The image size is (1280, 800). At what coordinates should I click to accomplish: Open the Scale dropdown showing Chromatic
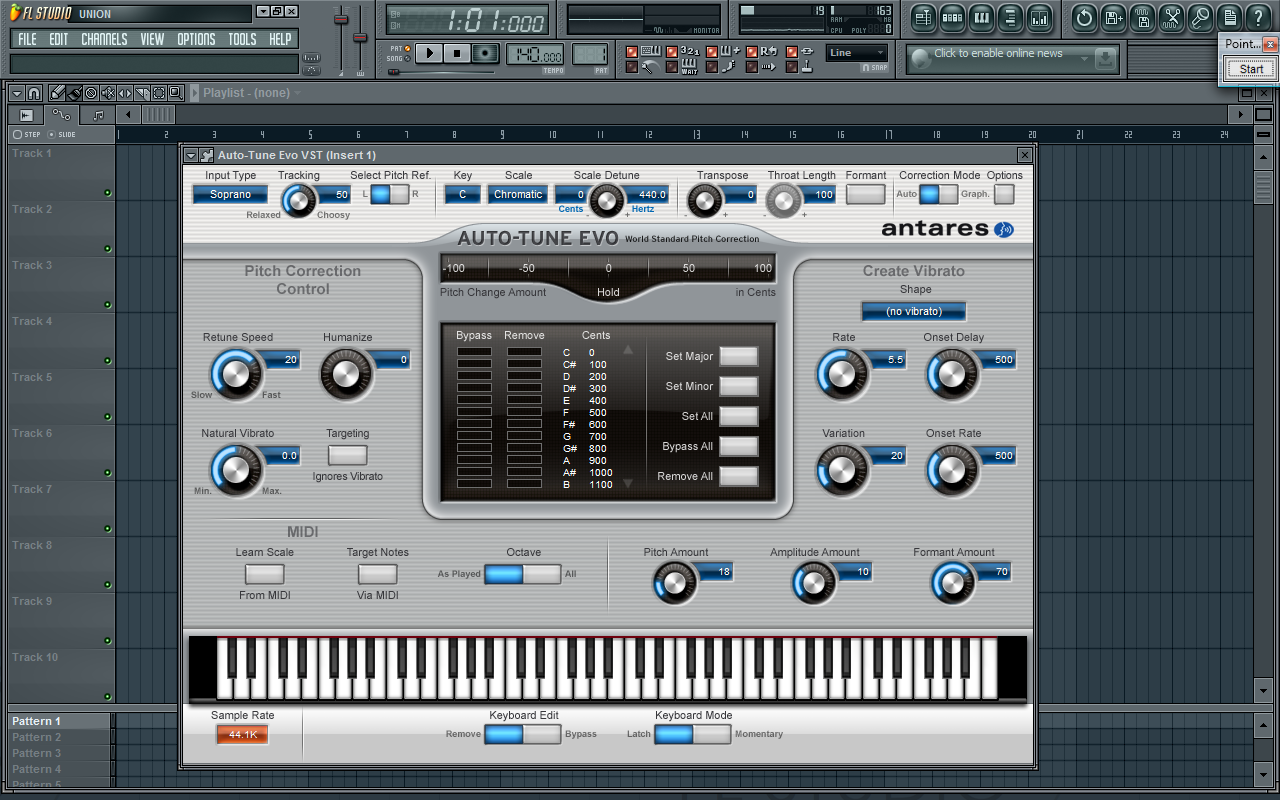click(518, 195)
